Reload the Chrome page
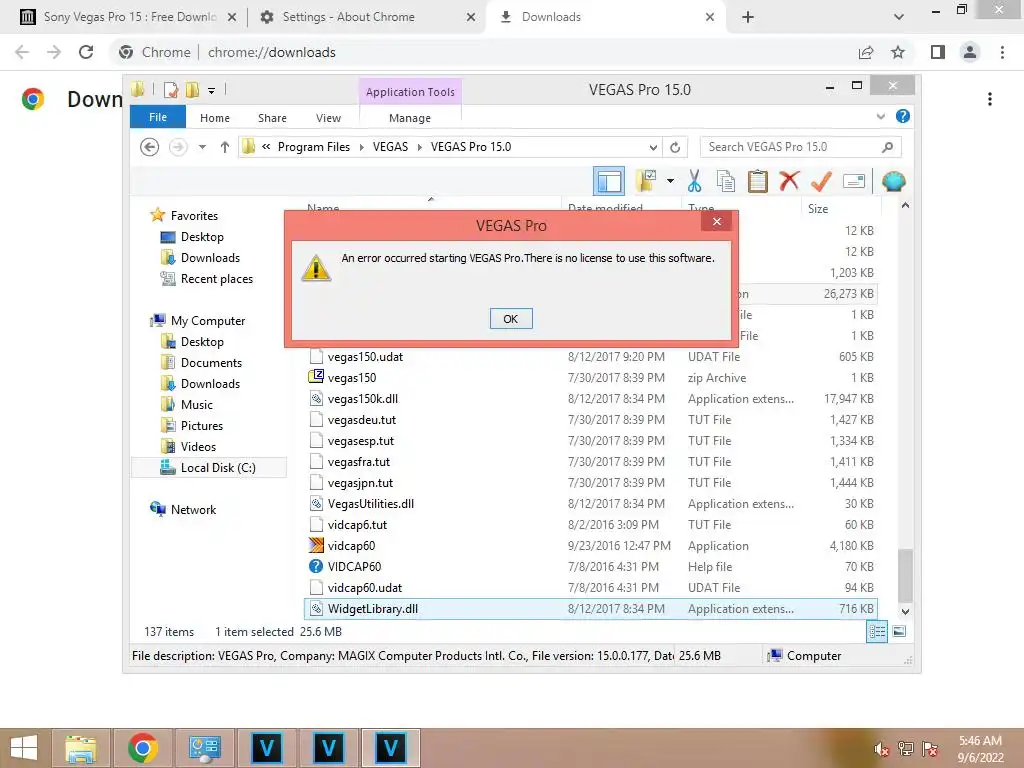 tap(86, 52)
